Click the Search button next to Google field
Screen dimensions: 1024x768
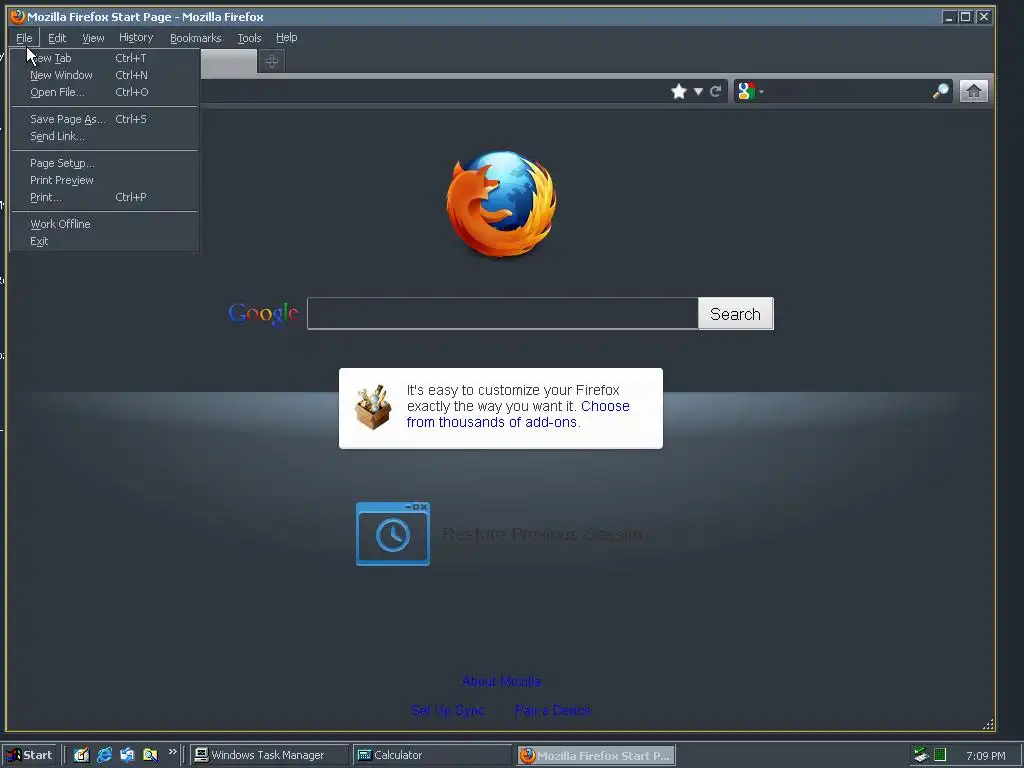[x=735, y=313]
